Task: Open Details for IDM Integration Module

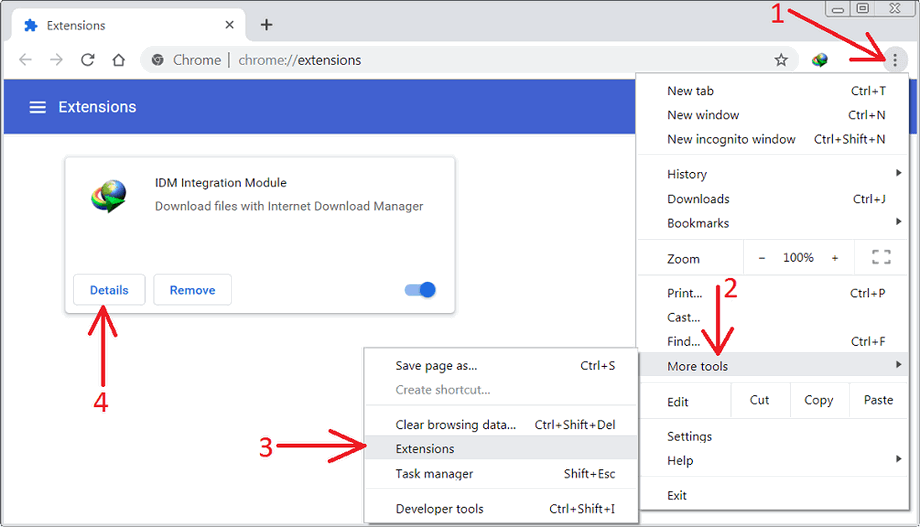Action: [x=109, y=290]
